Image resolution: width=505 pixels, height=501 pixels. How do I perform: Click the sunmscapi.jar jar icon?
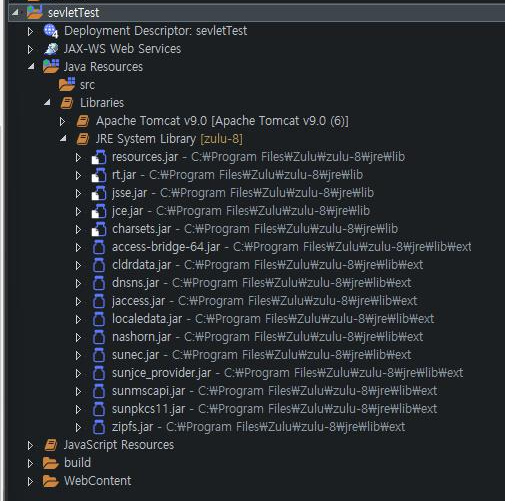pos(99,391)
